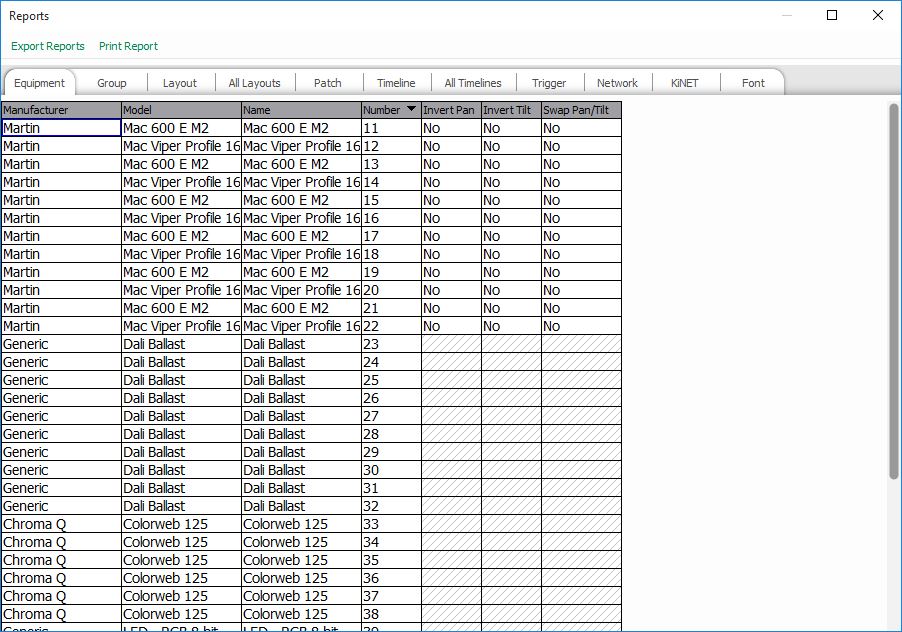The width and height of the screenshot is (902, 632).
Task: Click the Martin cell in row number 15
Action: [61, 200]
